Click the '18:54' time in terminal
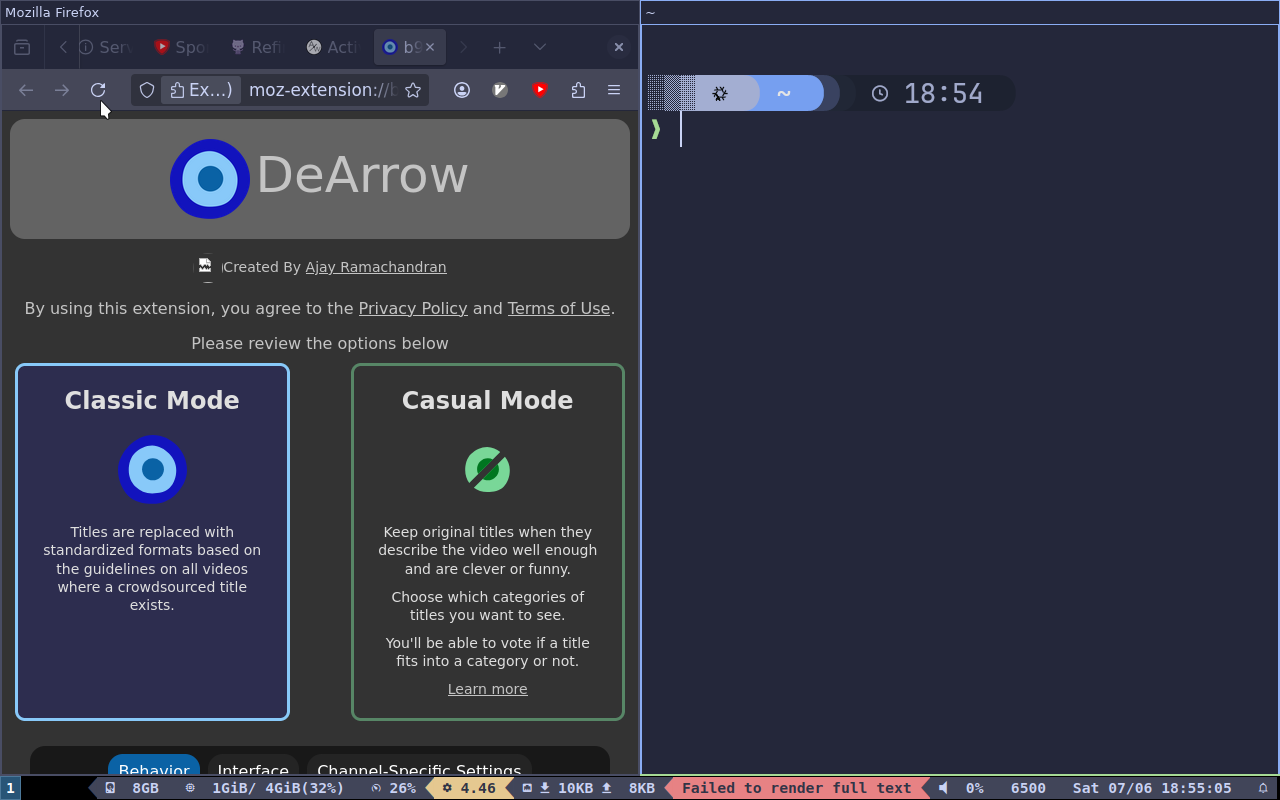This screenshot has height=800, width=1280. (943, 93)
